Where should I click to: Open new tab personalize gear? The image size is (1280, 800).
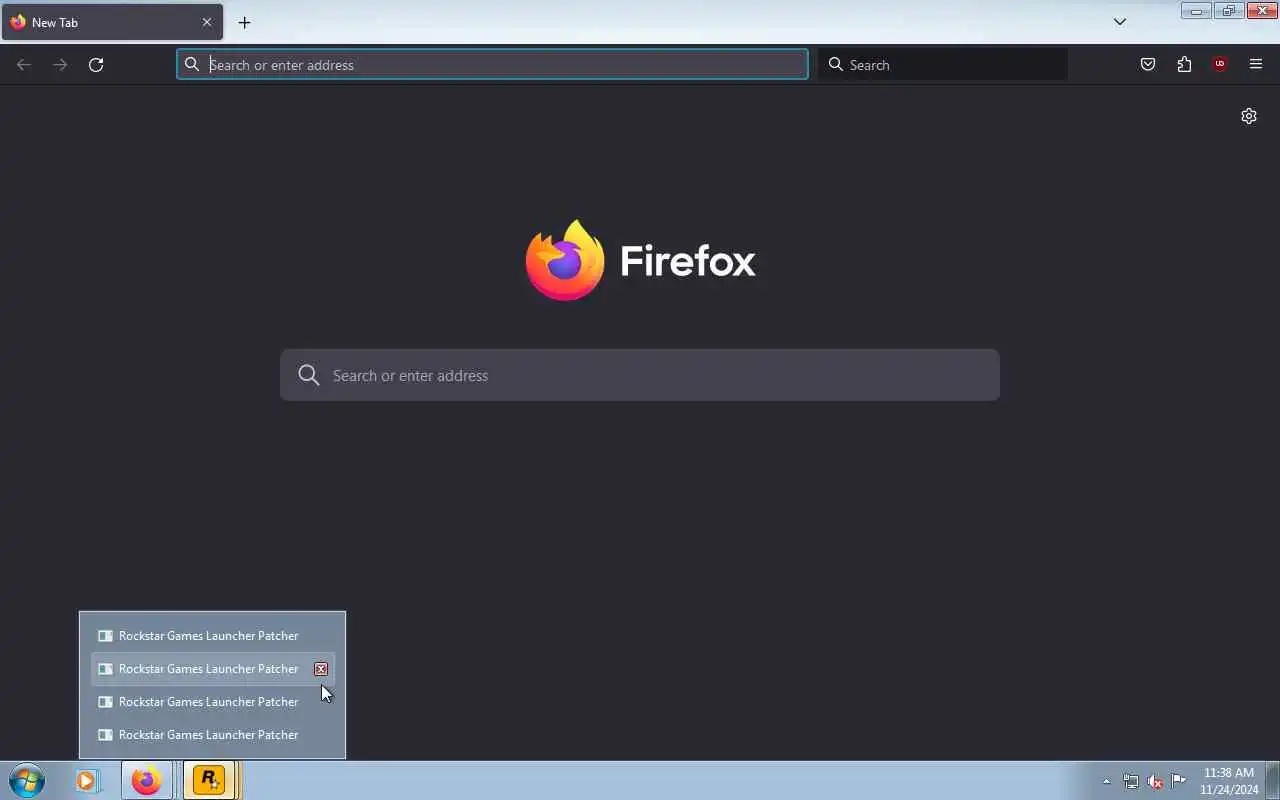point(1249,116)
